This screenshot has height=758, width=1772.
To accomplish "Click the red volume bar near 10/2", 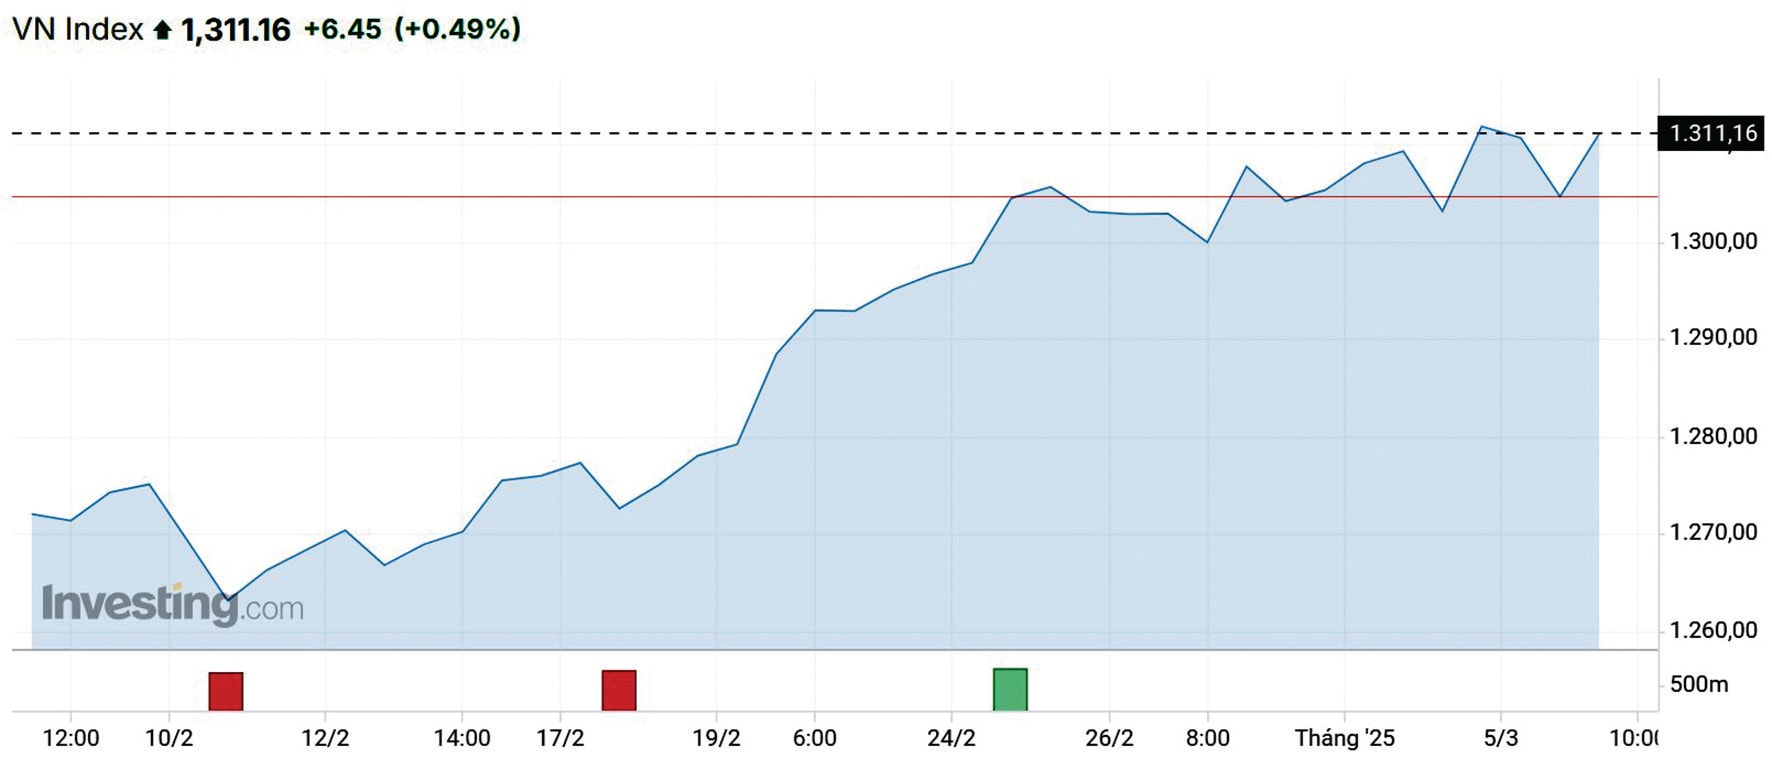I will click(x=226, y=691).
